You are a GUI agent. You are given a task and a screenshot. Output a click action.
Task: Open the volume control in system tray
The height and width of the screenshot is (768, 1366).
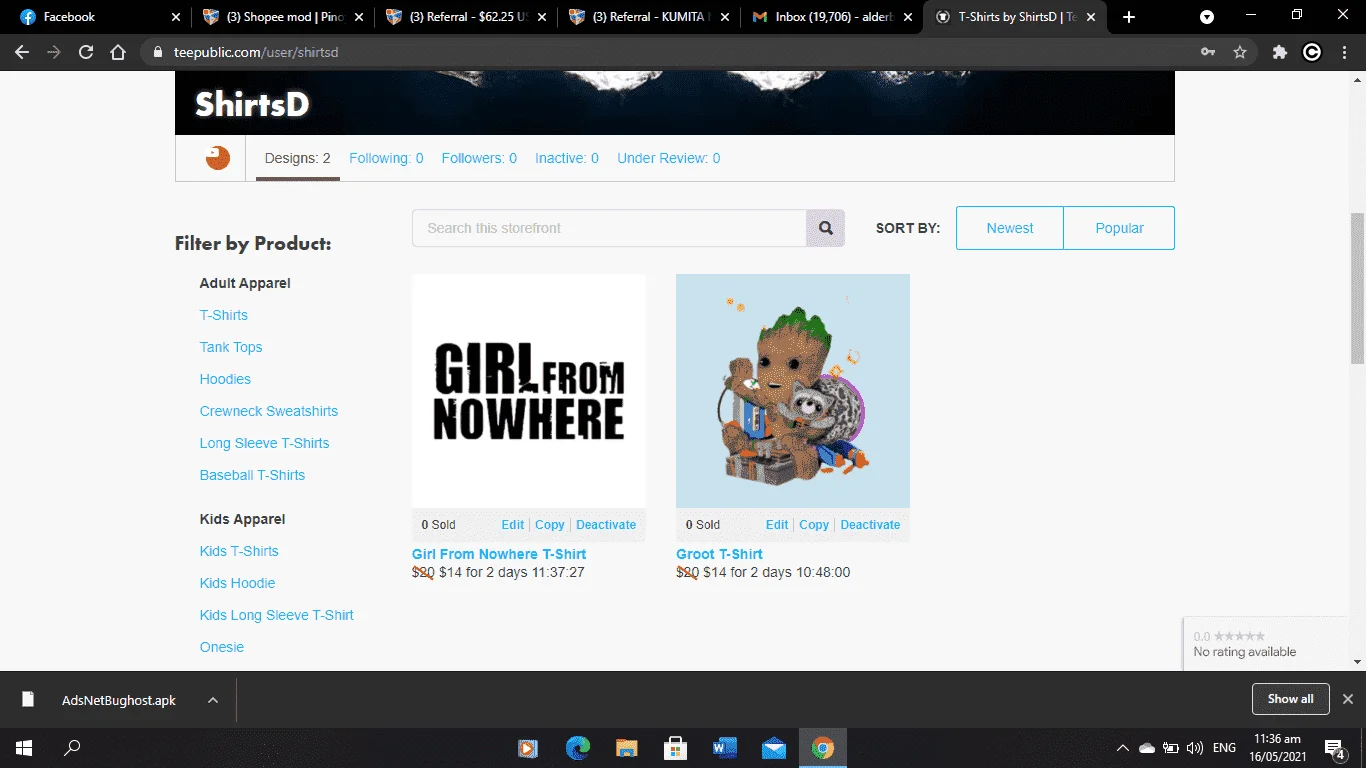1195,748
